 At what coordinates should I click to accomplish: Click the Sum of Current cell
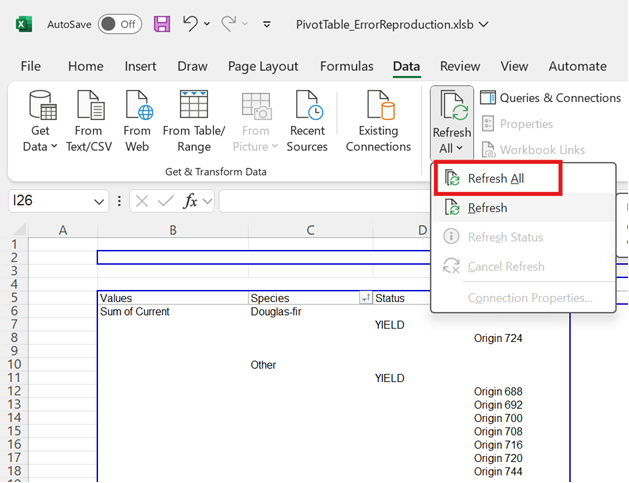(173, 311)
